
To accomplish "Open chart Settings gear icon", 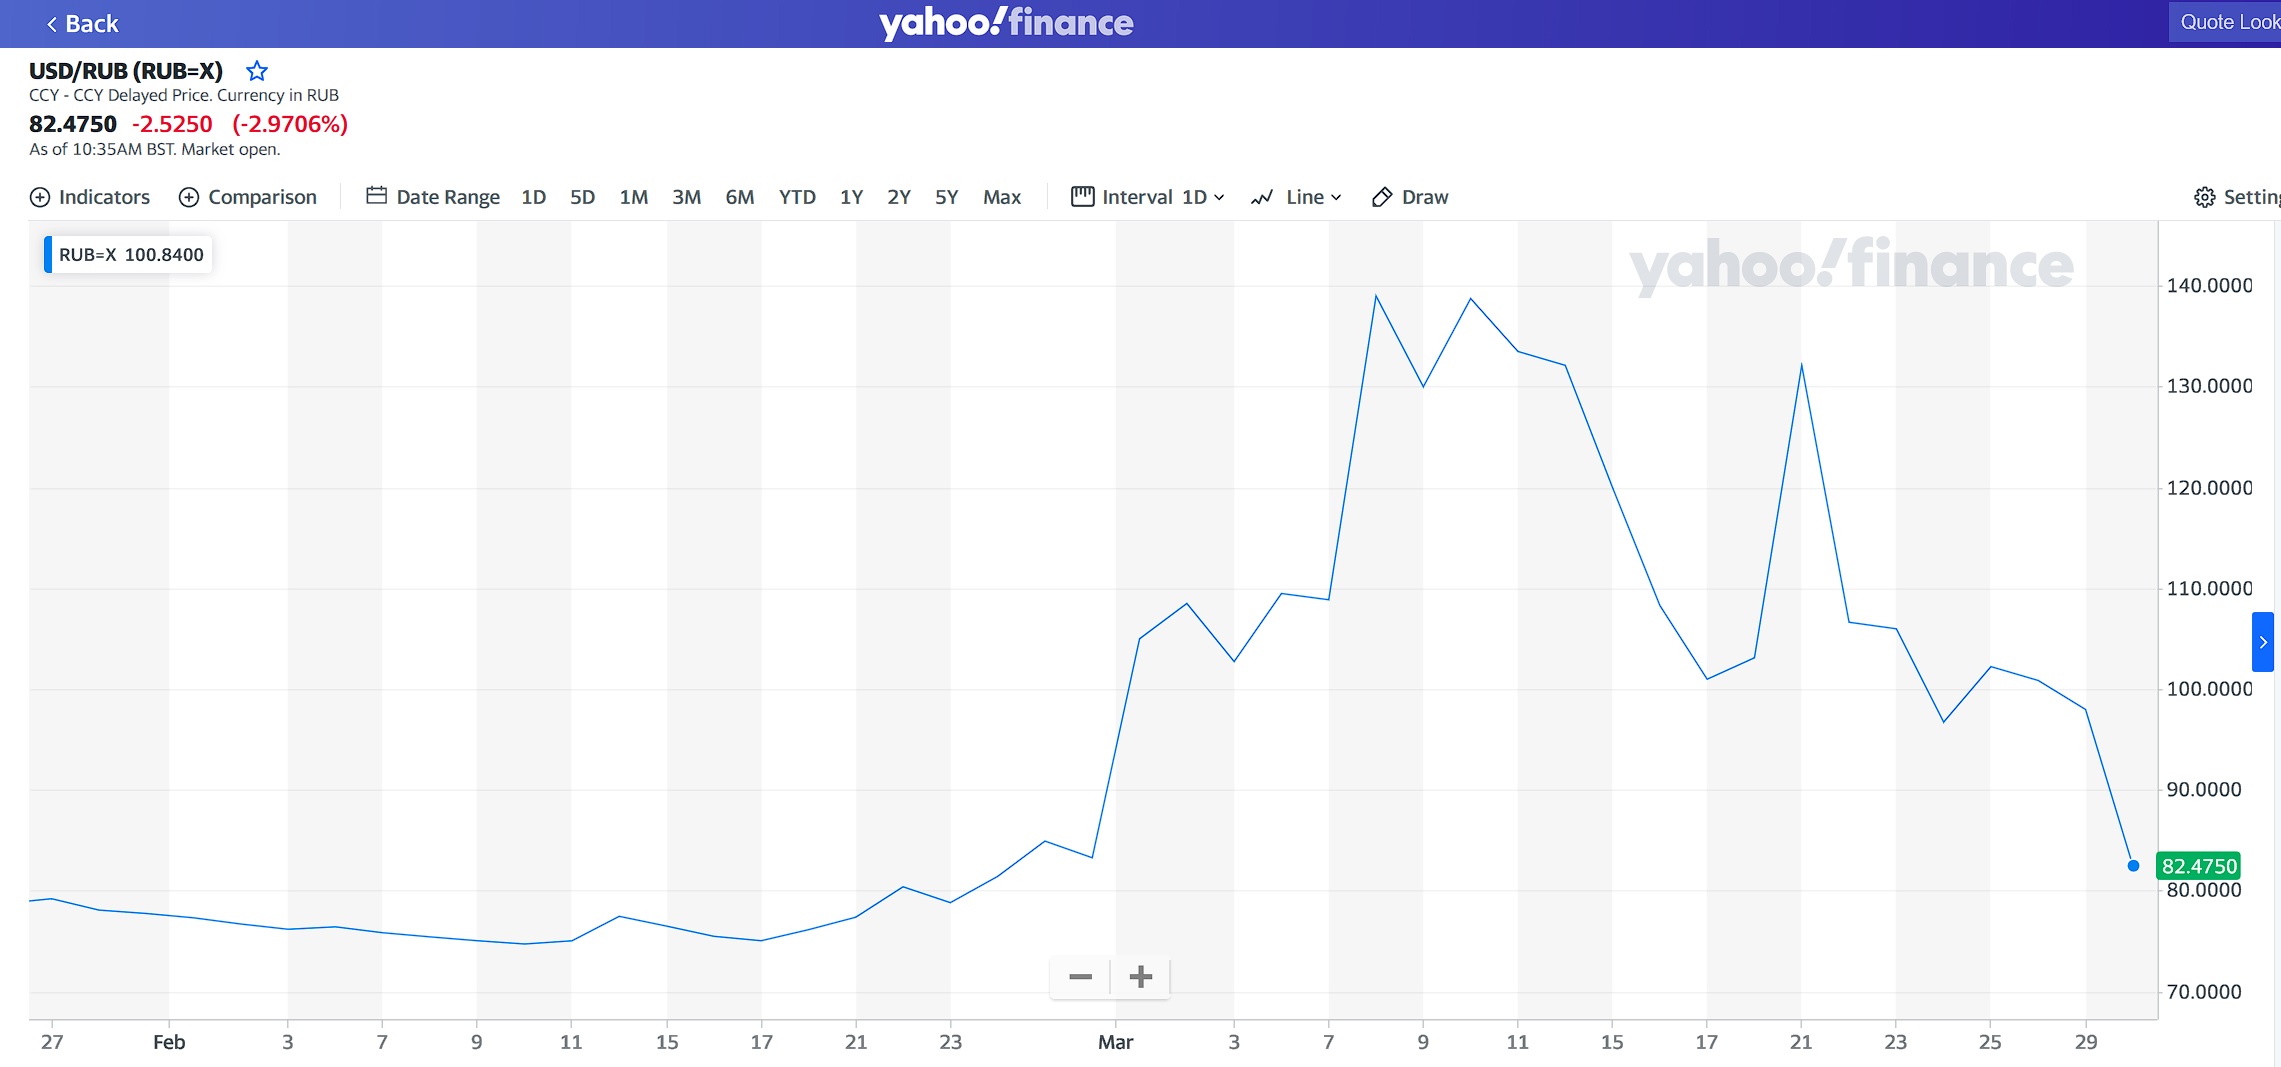I will coord(2204,197).
